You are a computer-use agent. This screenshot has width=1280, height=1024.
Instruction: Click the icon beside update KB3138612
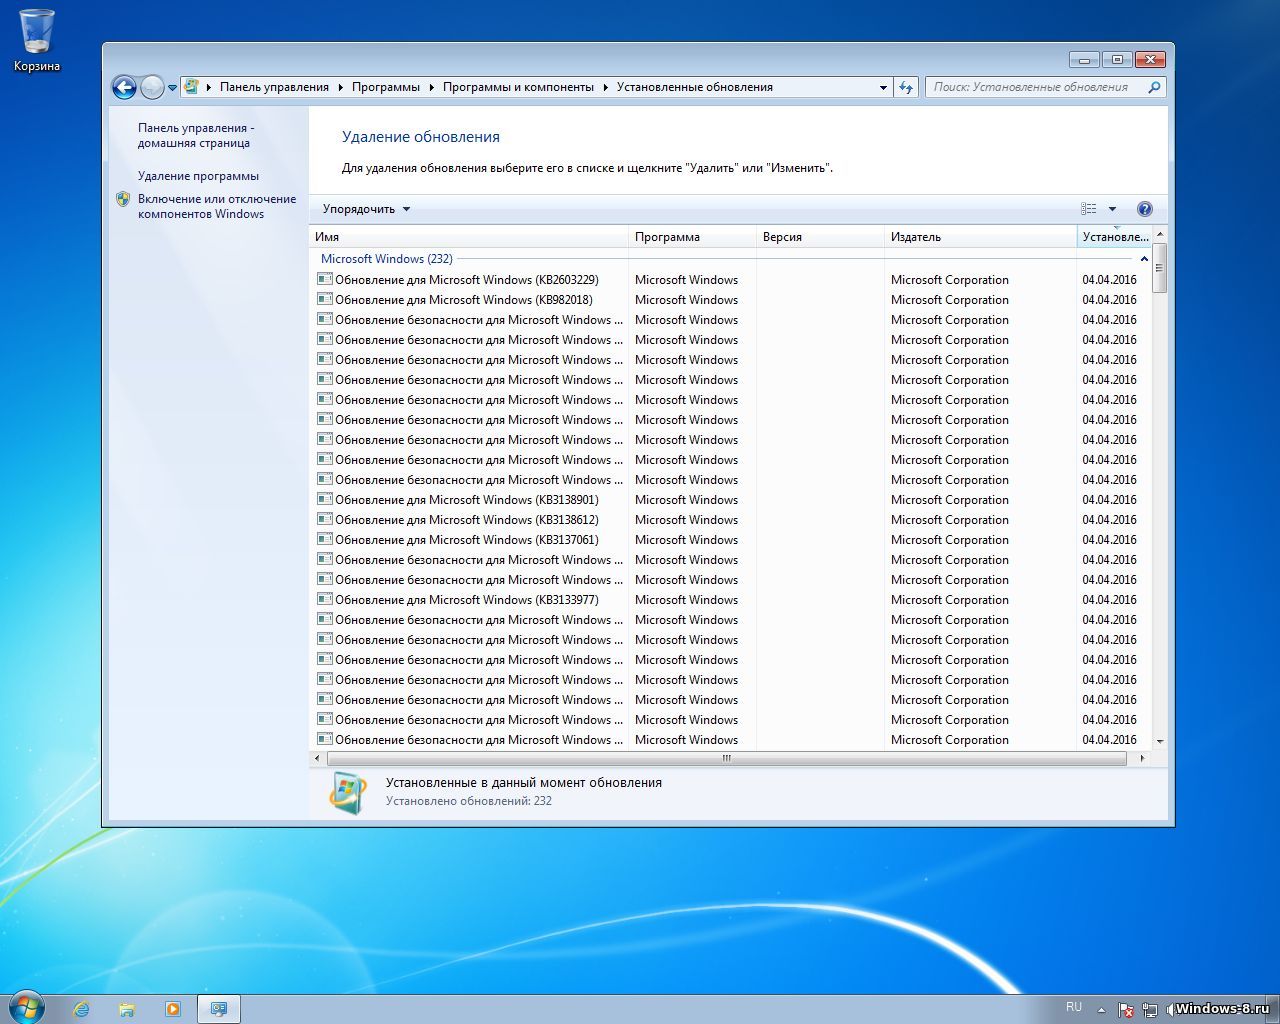(325, 519)
